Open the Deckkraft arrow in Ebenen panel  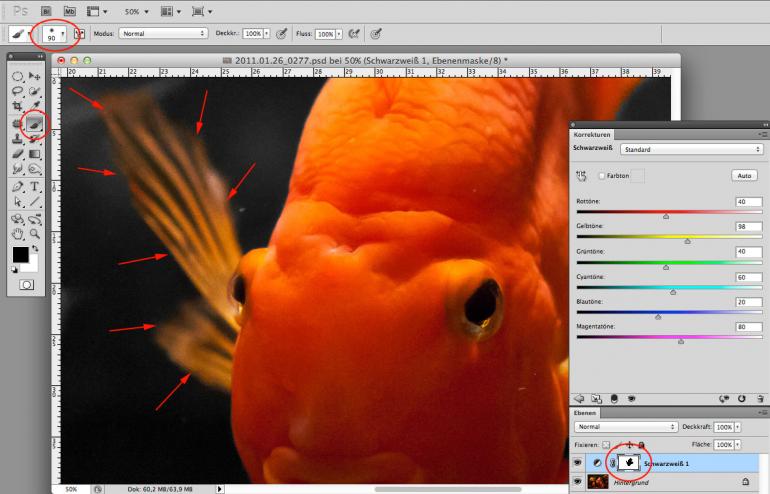point(738,427)
